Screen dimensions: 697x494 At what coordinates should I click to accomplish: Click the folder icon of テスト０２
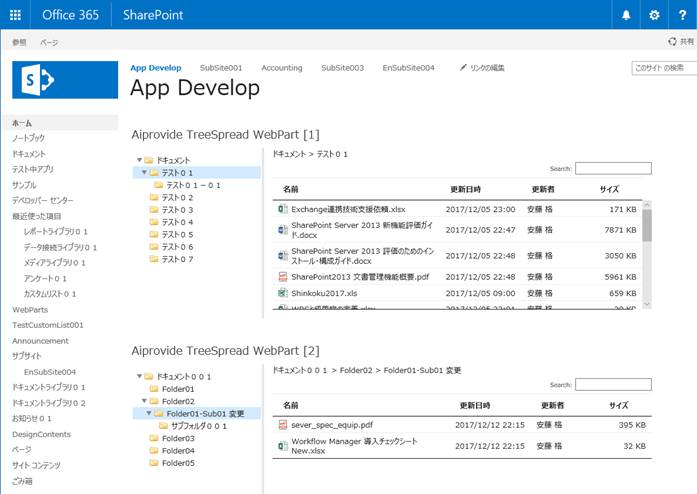pos(154,197)
